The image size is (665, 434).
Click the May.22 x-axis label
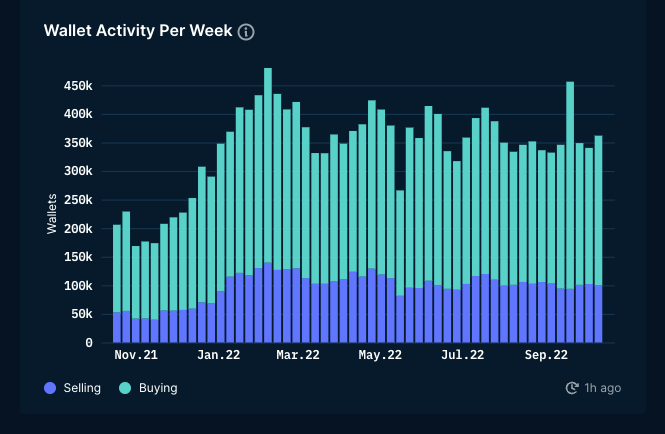click(x=380, y=355)
